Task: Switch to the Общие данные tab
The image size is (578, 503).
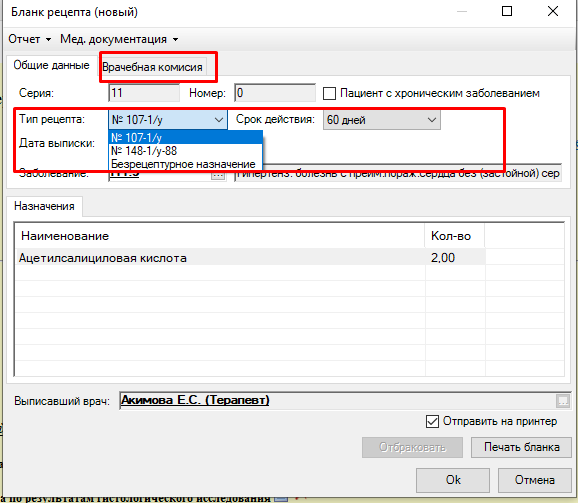Action: (x=51, y=65)
